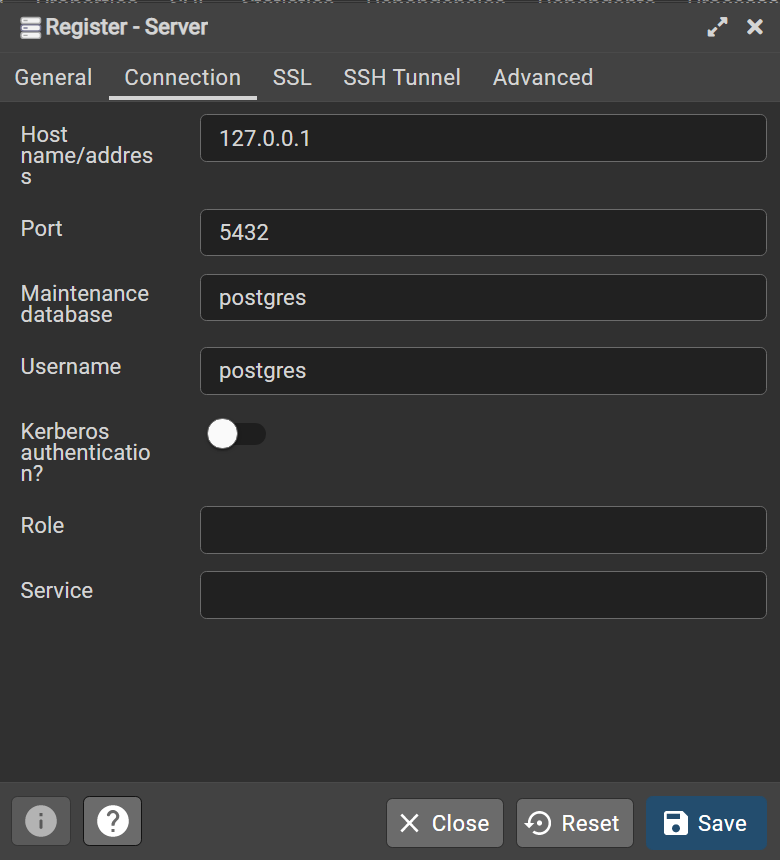Click into the Username field

point(483,371)
